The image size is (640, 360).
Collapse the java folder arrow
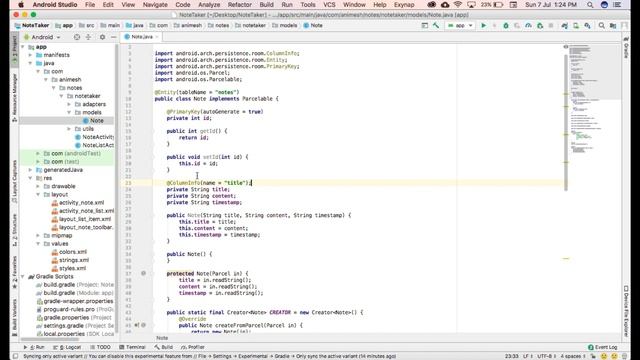(x=30, y=63)
